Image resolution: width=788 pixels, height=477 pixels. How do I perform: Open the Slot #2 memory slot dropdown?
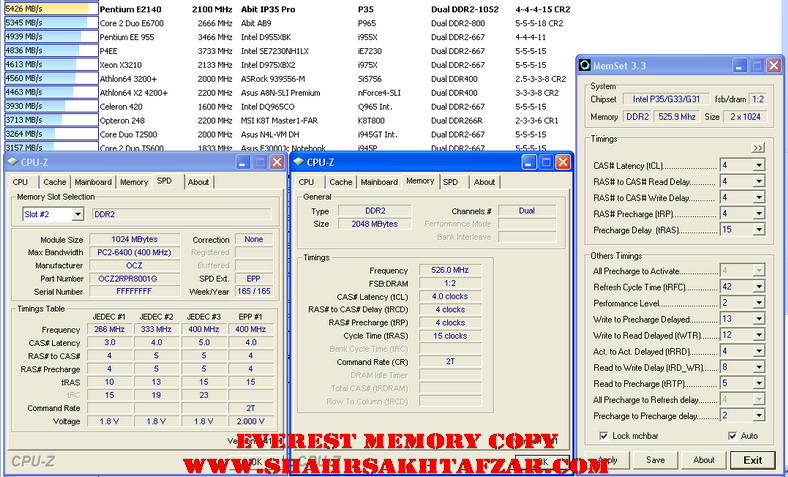tap(77, 214)
